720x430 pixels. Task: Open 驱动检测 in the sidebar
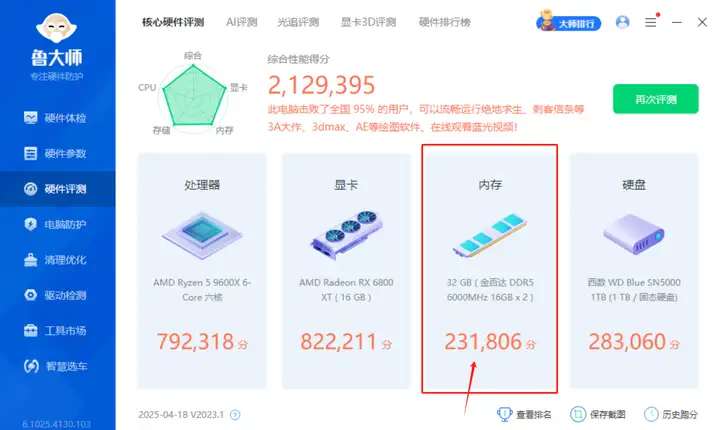pyautogui.click(x=55, y=295)
